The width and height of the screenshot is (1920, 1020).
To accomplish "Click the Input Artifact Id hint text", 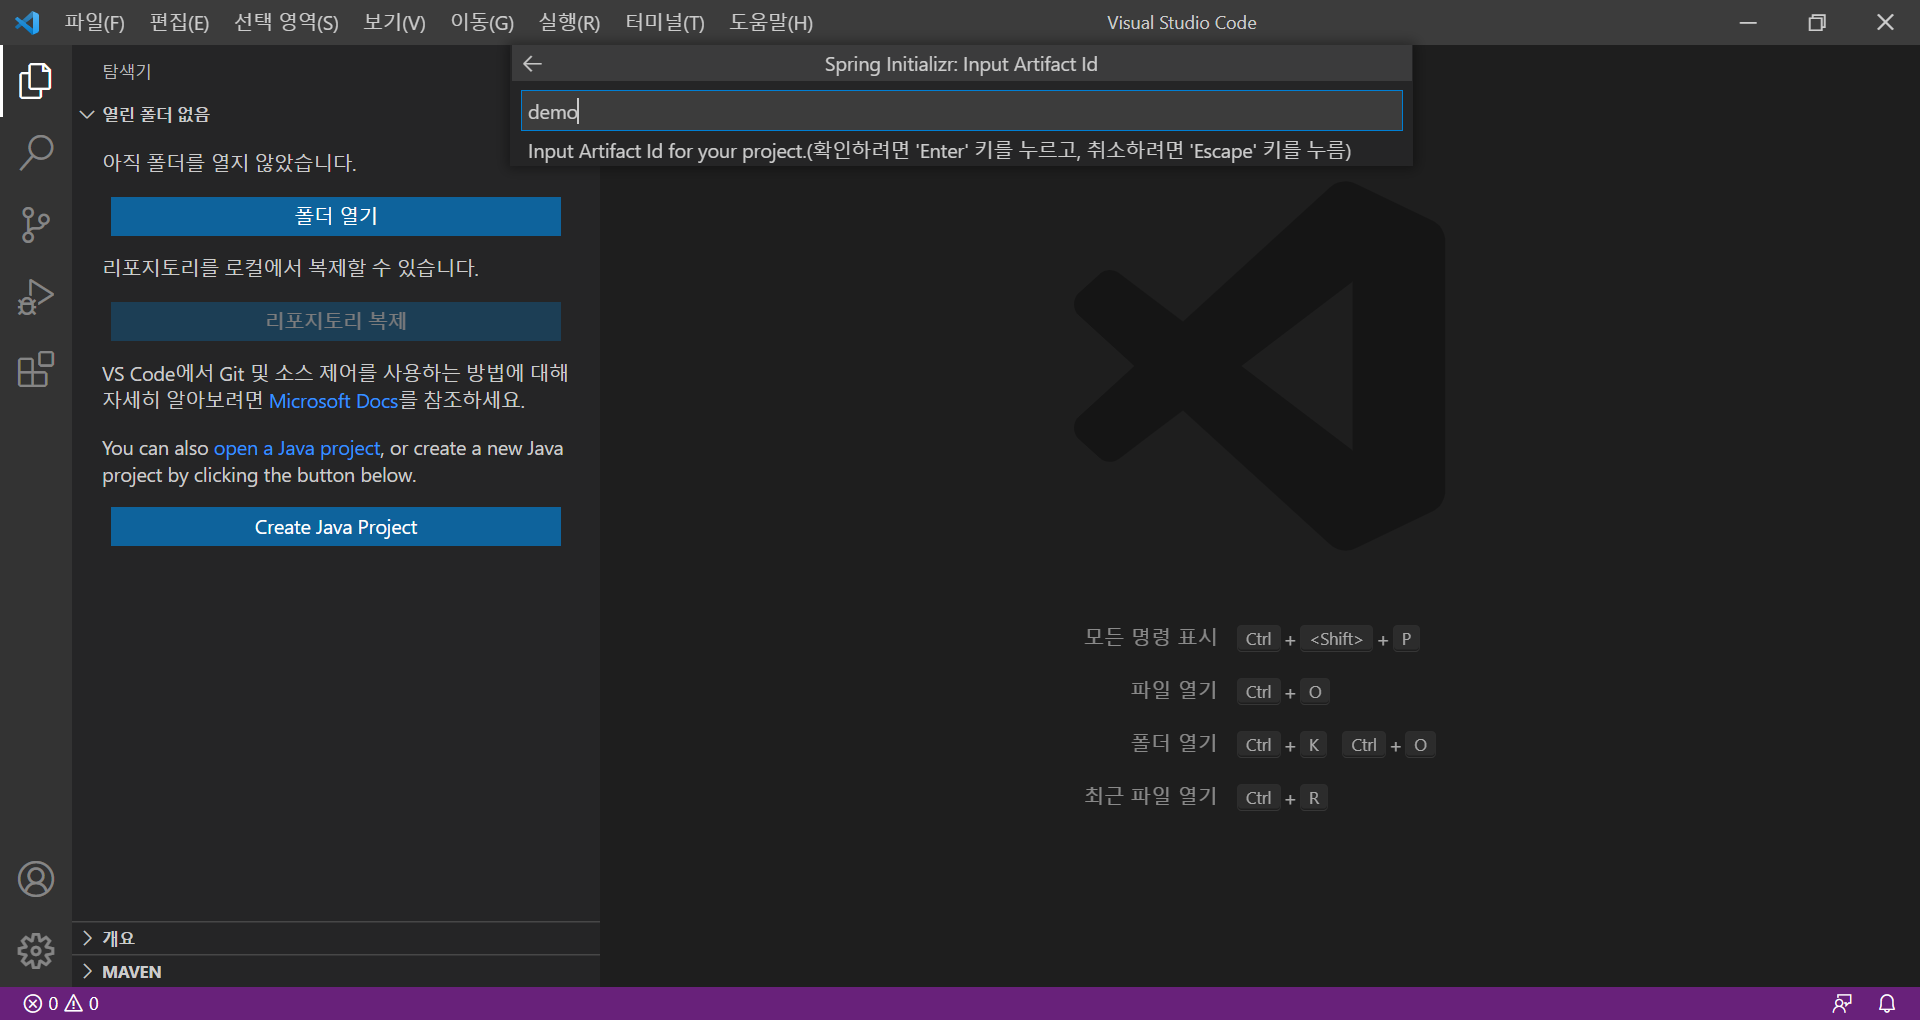I will click(x=939, y=151).
